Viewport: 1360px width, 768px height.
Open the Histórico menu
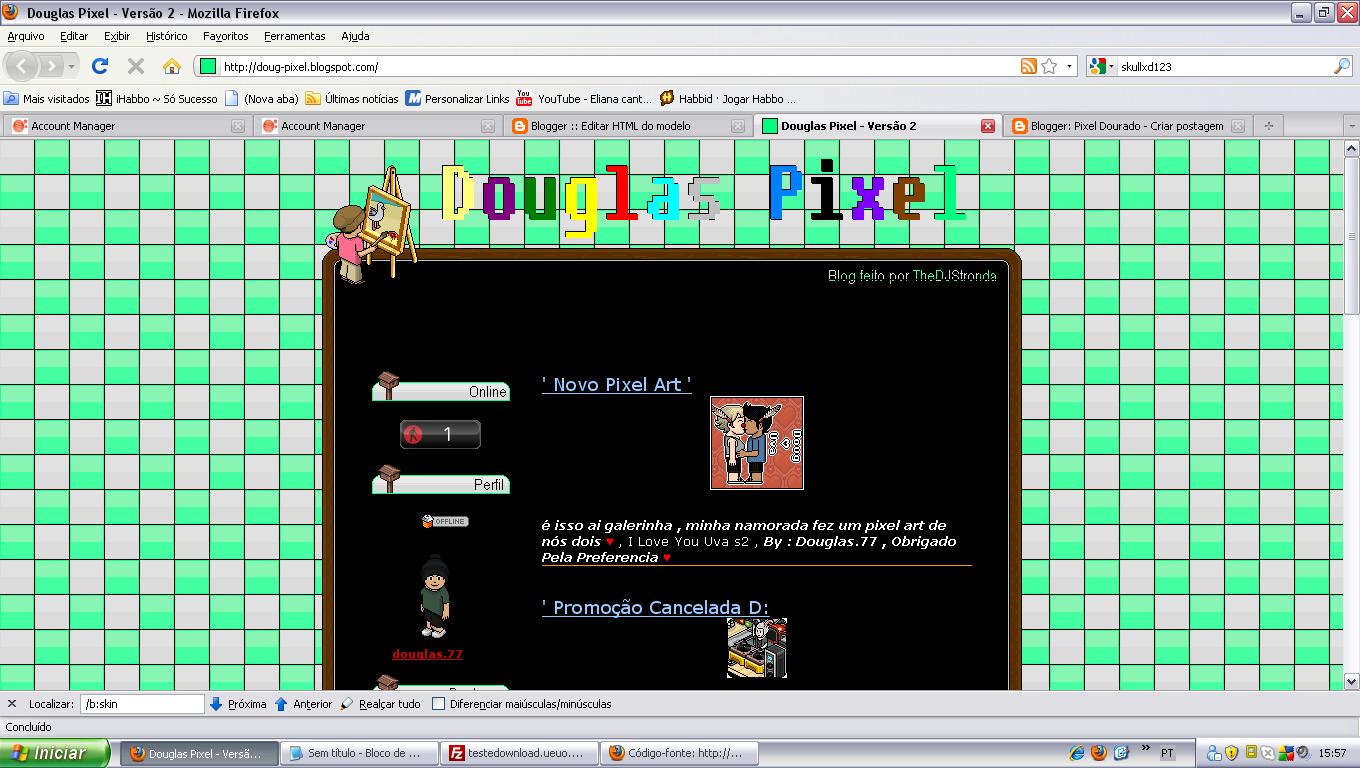click(x=166, y=36)
